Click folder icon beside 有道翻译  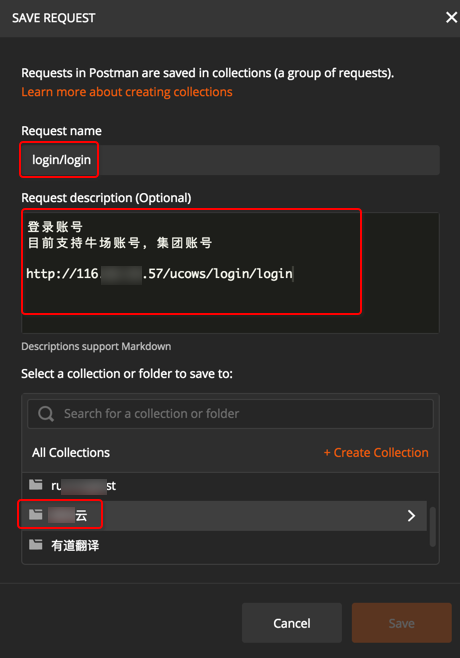(x=36, y=545)
